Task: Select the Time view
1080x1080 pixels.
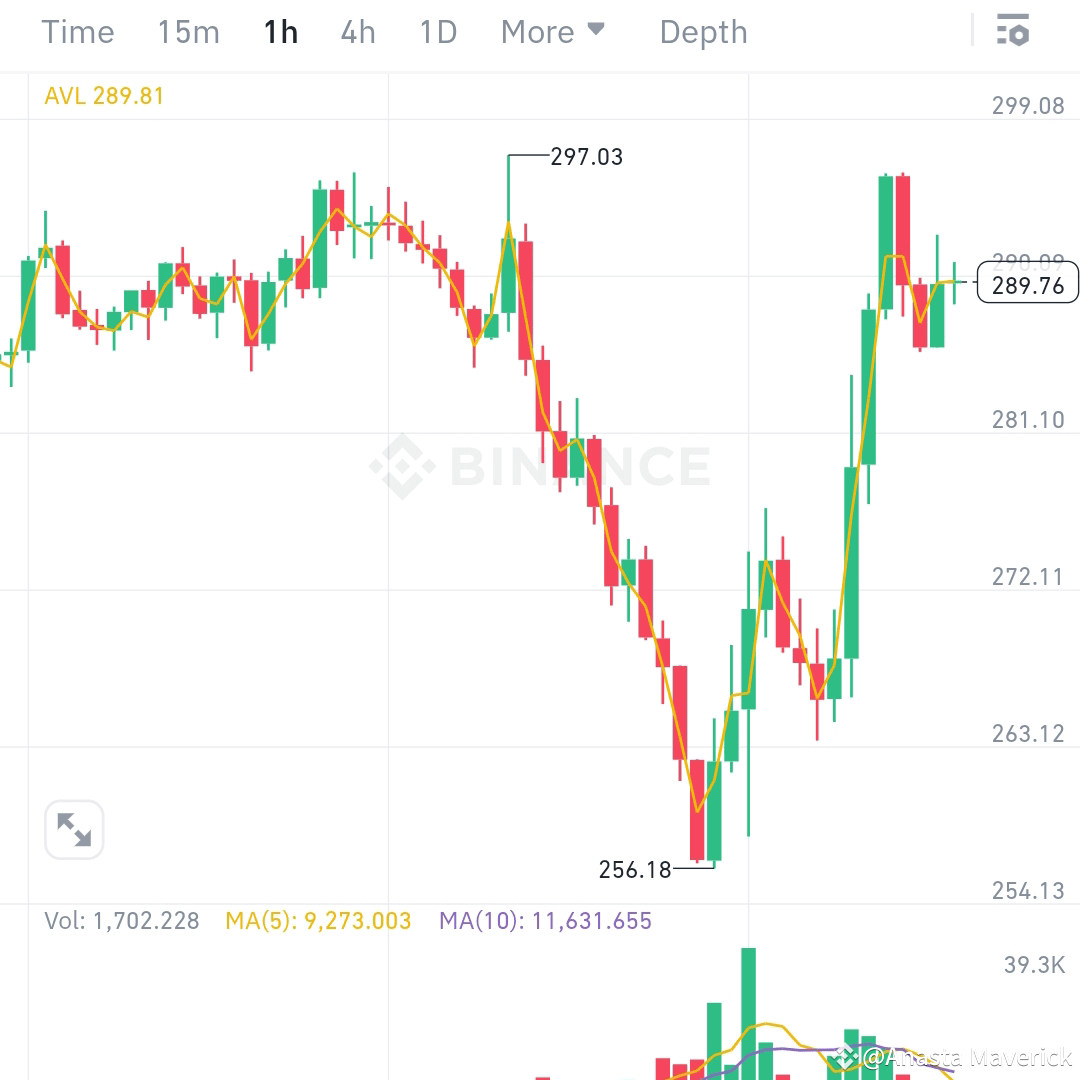Action: [x=77, y=31]
